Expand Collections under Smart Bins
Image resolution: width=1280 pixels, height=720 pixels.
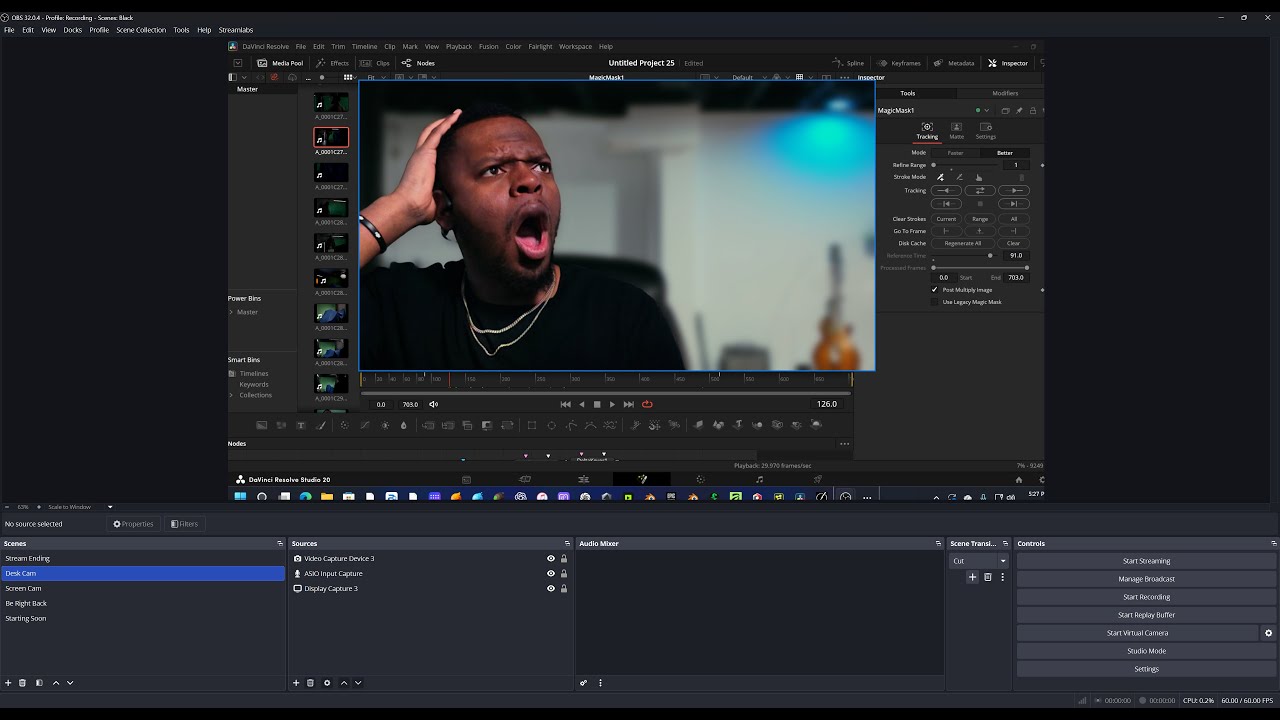coord(231,395)
